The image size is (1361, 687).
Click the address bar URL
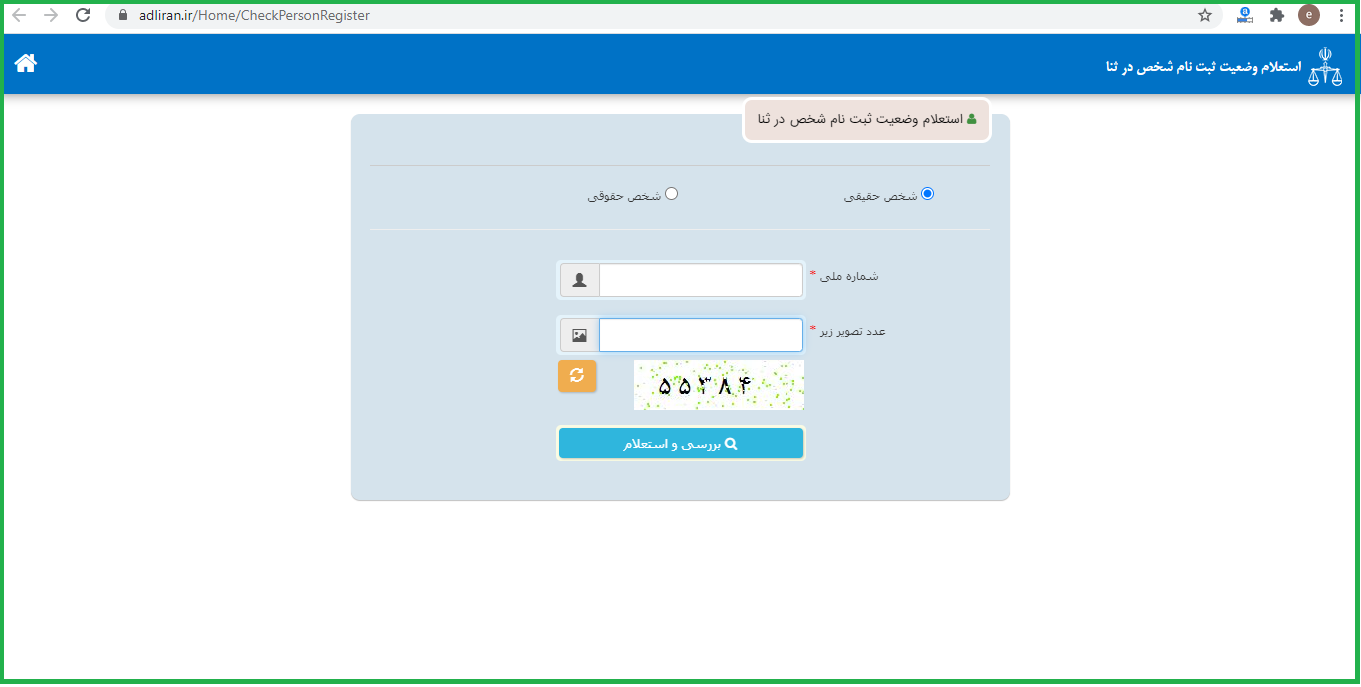255,15
